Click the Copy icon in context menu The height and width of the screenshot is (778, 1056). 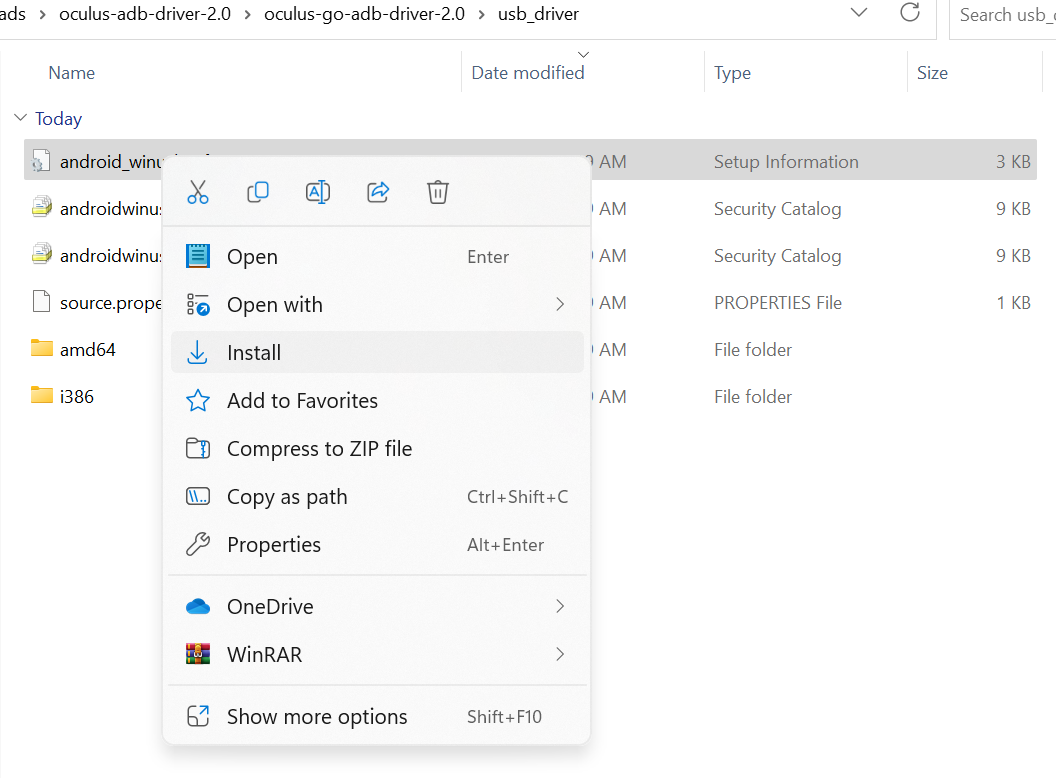pyautogui.click(x=258, y=192)
